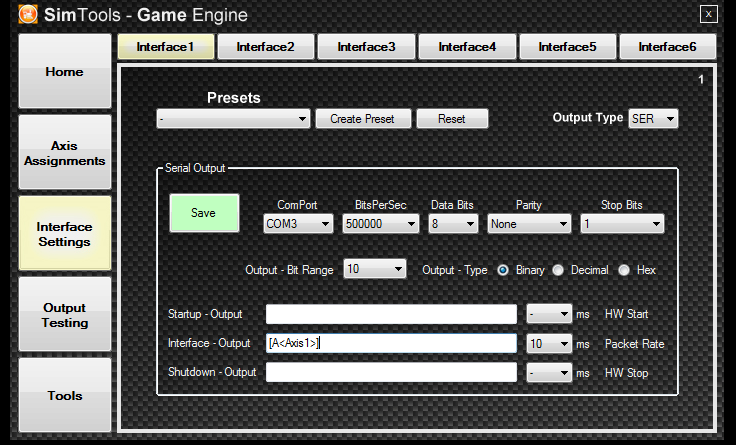This screenshot has height=445, width=736.
Task: Click the Shutdown - Output text field
Action: pyautogui.click(x=391, y=372)
